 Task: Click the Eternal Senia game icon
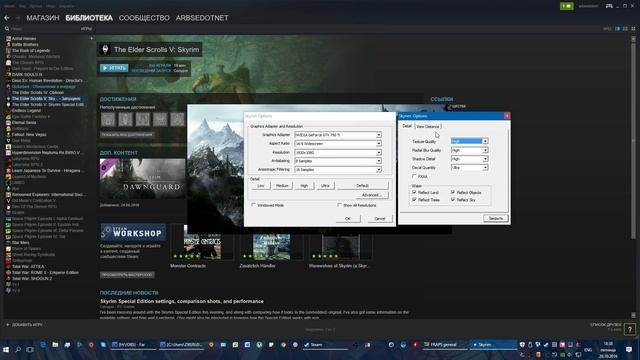[x=8, y=122]
